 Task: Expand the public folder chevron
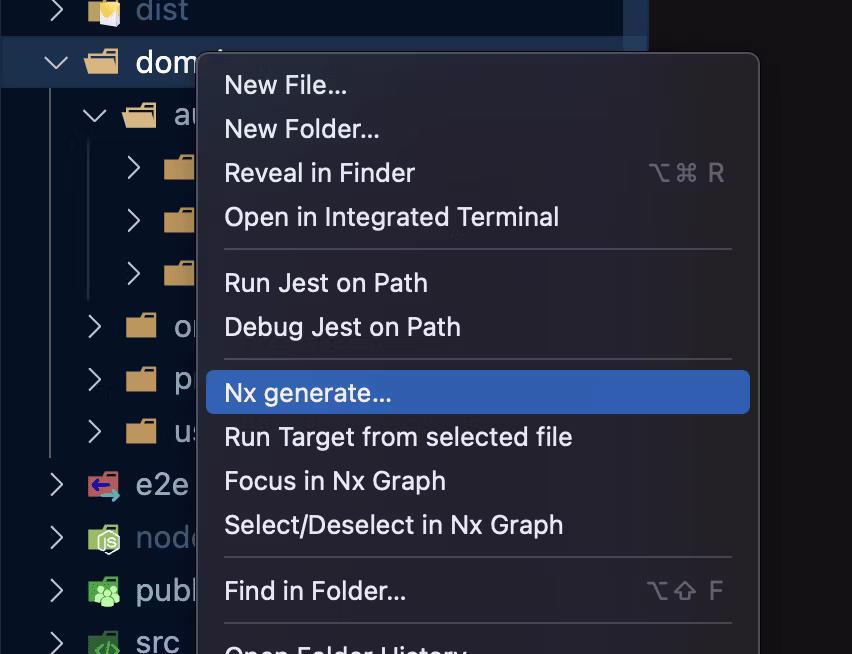(56, 592)
